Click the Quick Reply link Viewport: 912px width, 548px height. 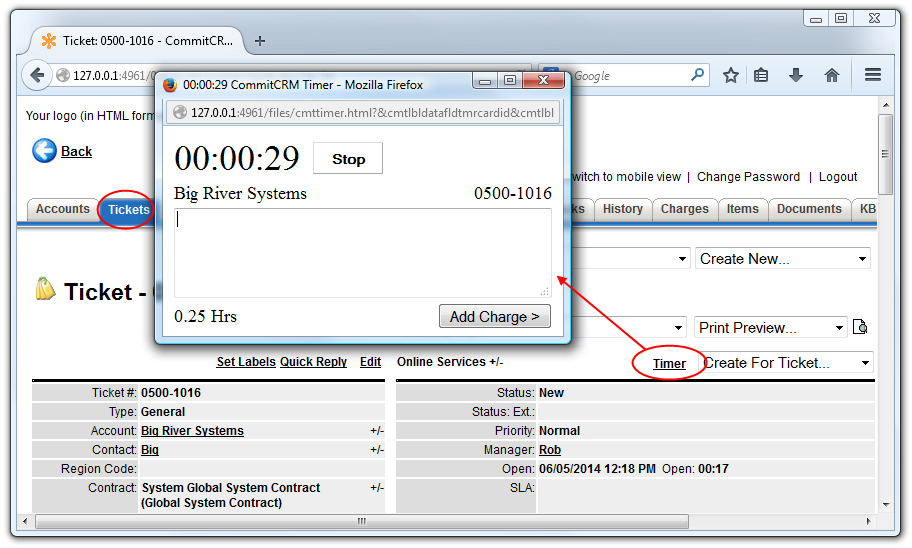click(313, 362)
